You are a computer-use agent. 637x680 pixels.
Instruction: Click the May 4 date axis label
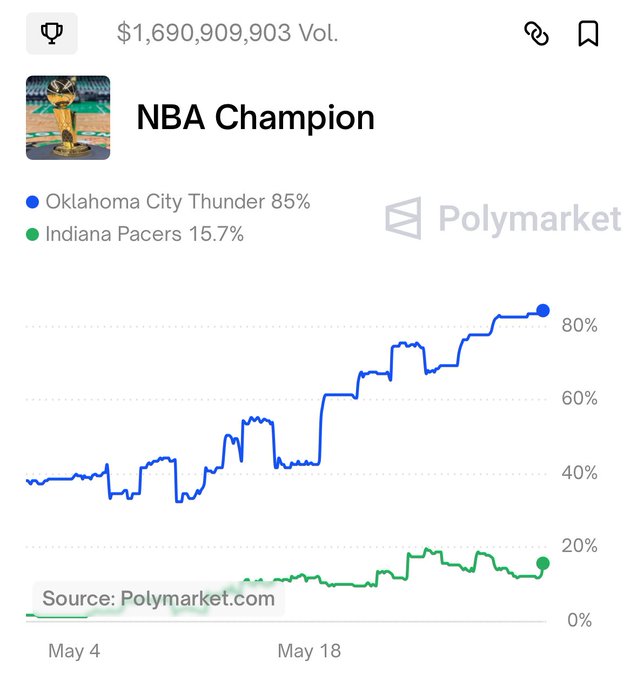coord(74,651)
